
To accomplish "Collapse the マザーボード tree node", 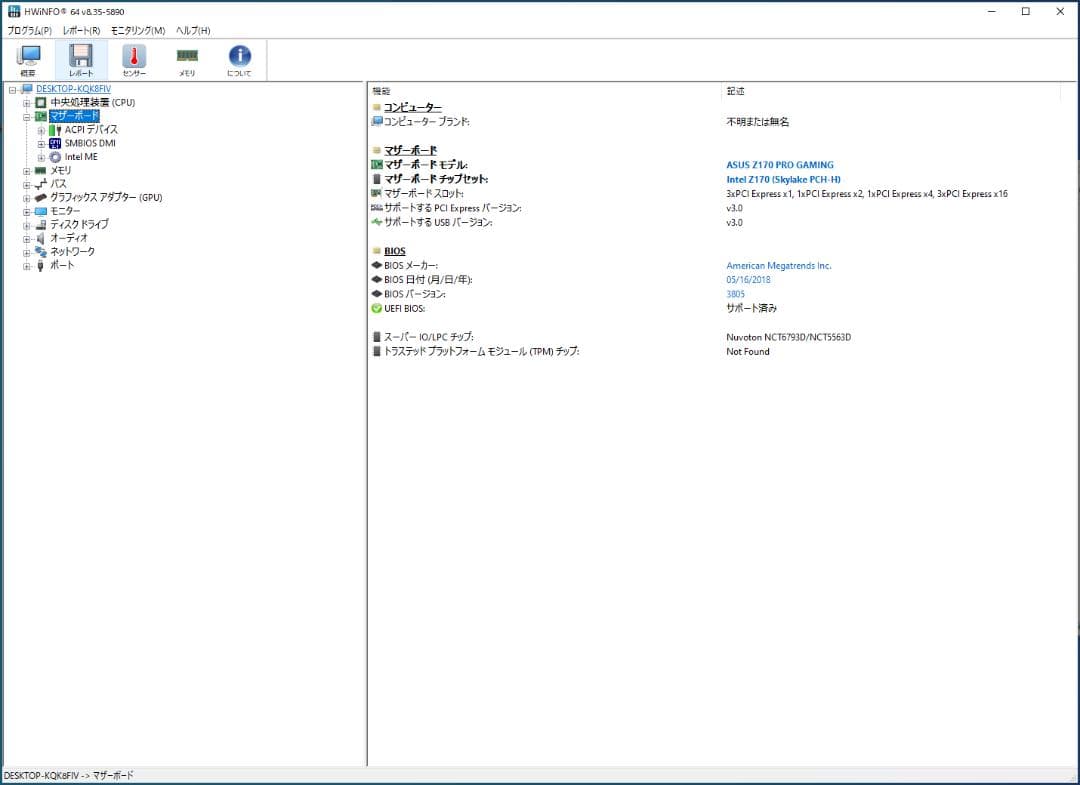I will [27, 116].
